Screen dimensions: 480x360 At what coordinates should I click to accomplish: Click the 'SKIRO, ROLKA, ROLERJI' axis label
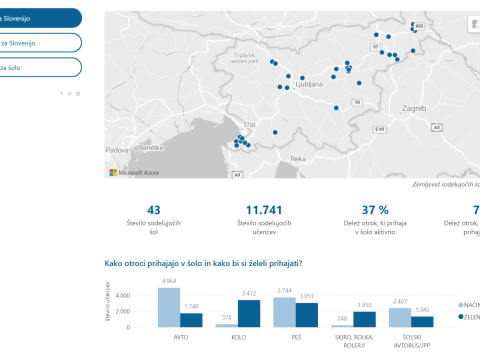[354, 341]
